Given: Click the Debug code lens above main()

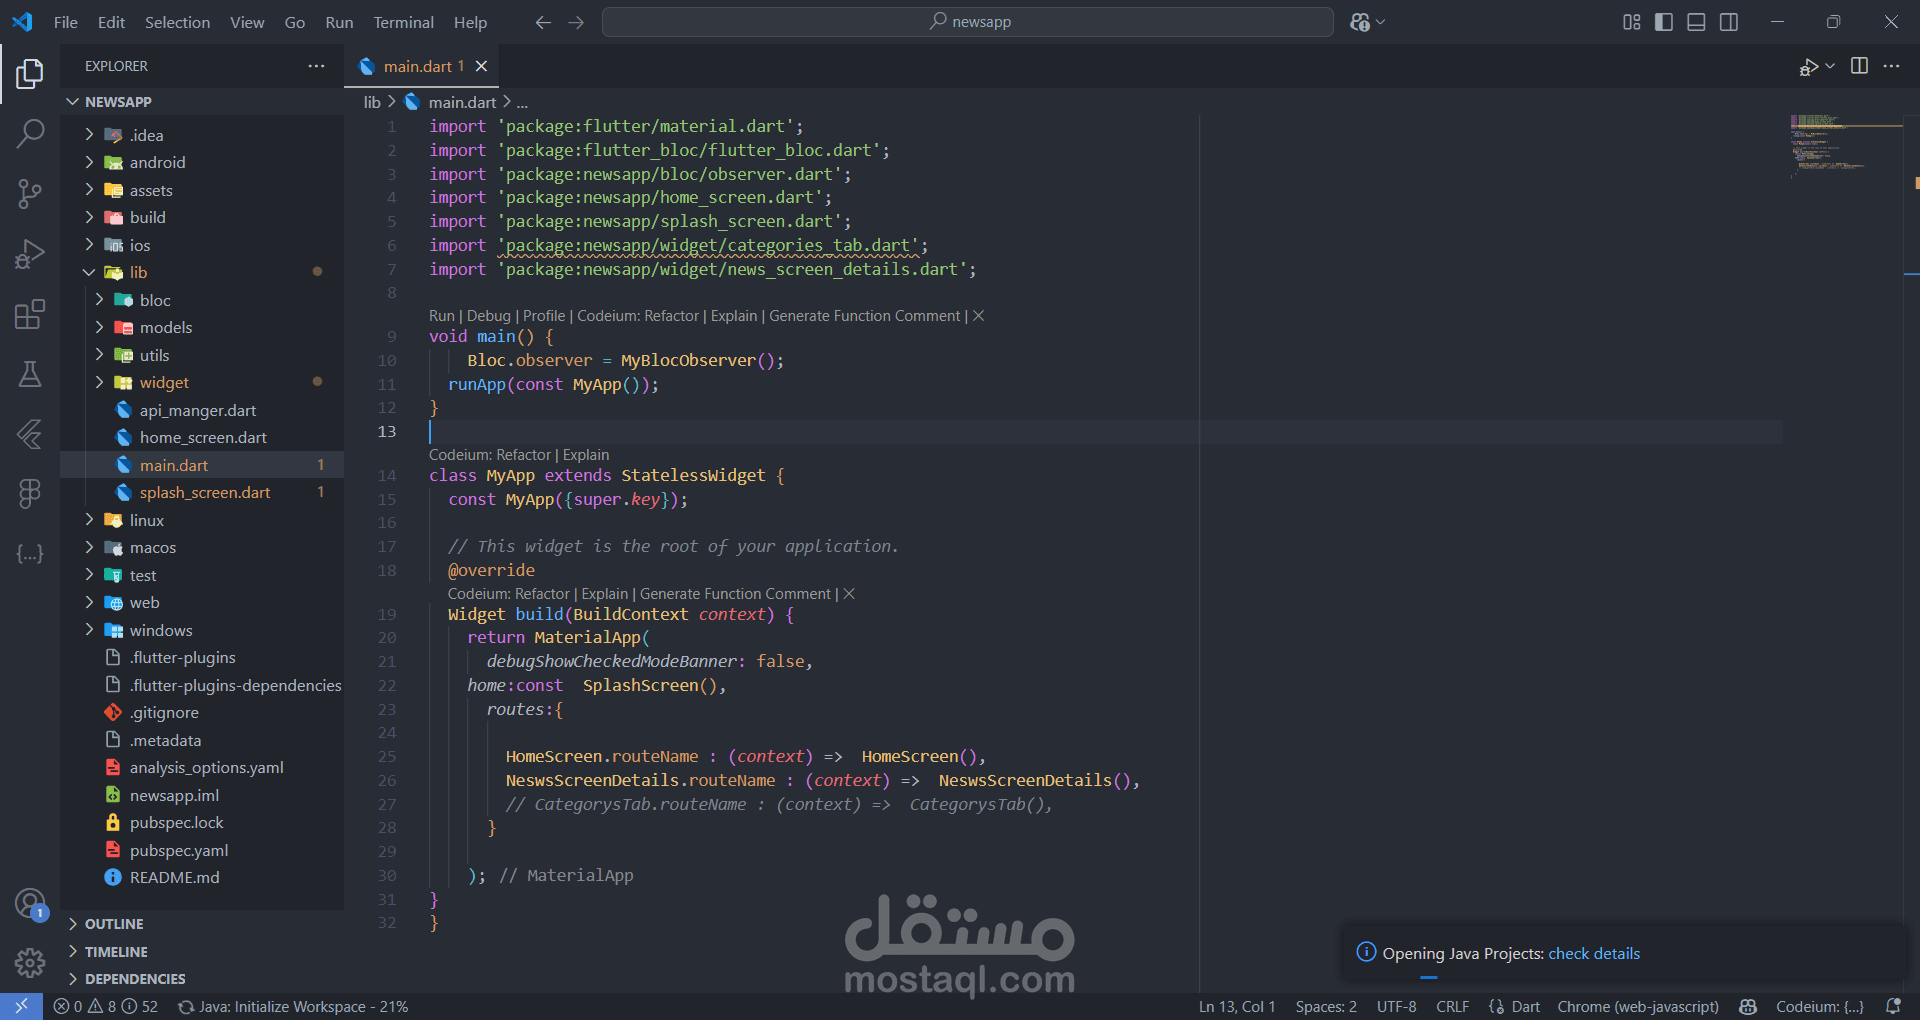Looking at the screenshot, I should 489,316.
